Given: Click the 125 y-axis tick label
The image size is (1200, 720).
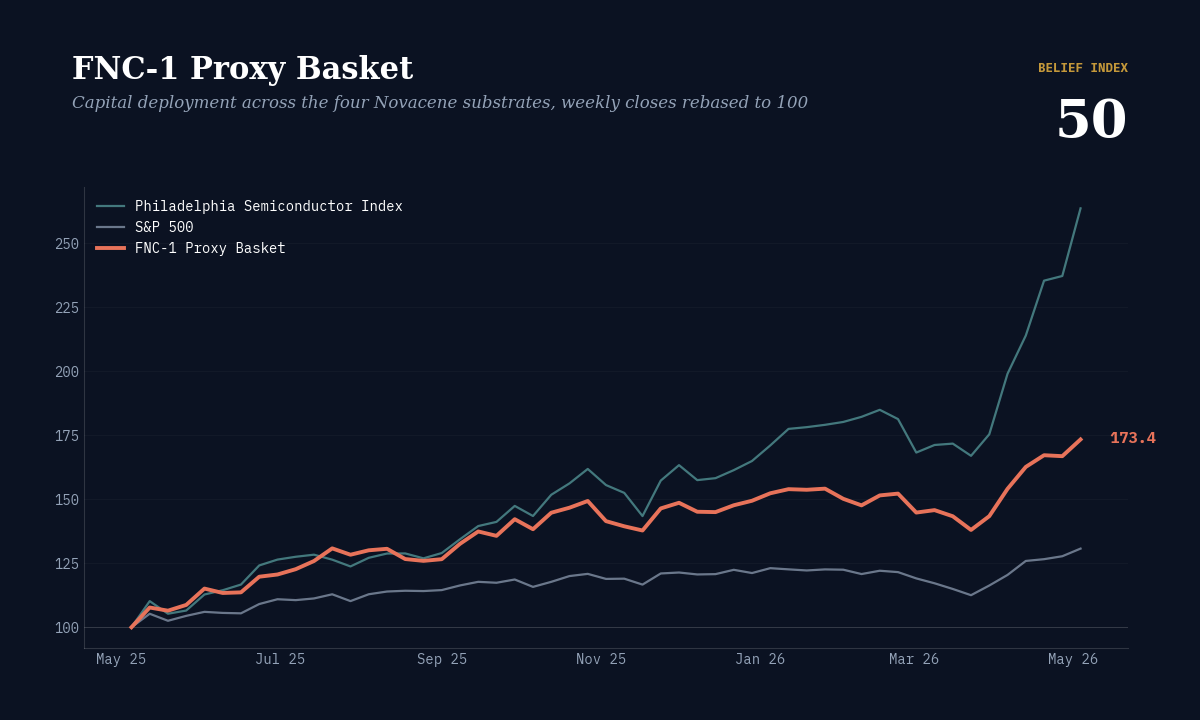Looking at the screenshot, I should tap(67, 564).
